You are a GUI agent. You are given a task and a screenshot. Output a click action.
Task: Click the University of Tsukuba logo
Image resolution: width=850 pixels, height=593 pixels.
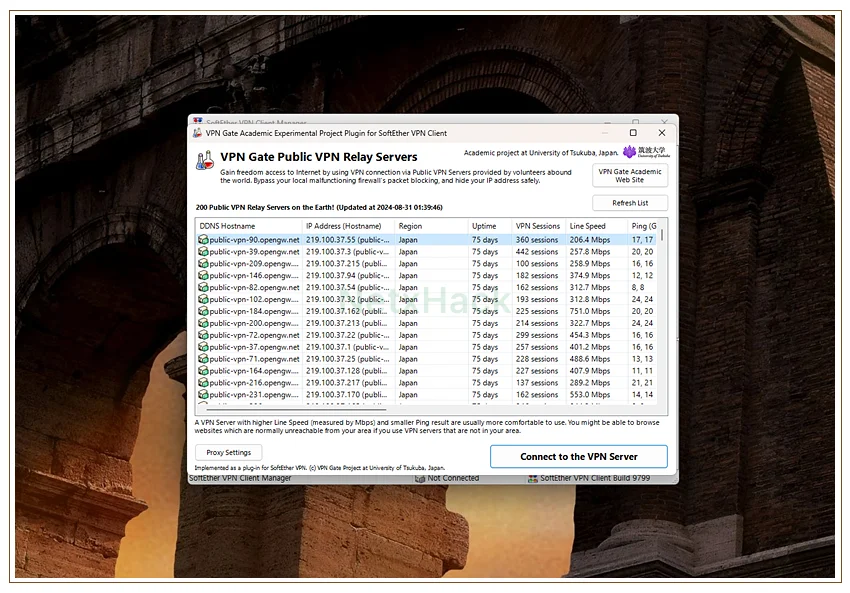pyautogui.click(x=646, y=152)
